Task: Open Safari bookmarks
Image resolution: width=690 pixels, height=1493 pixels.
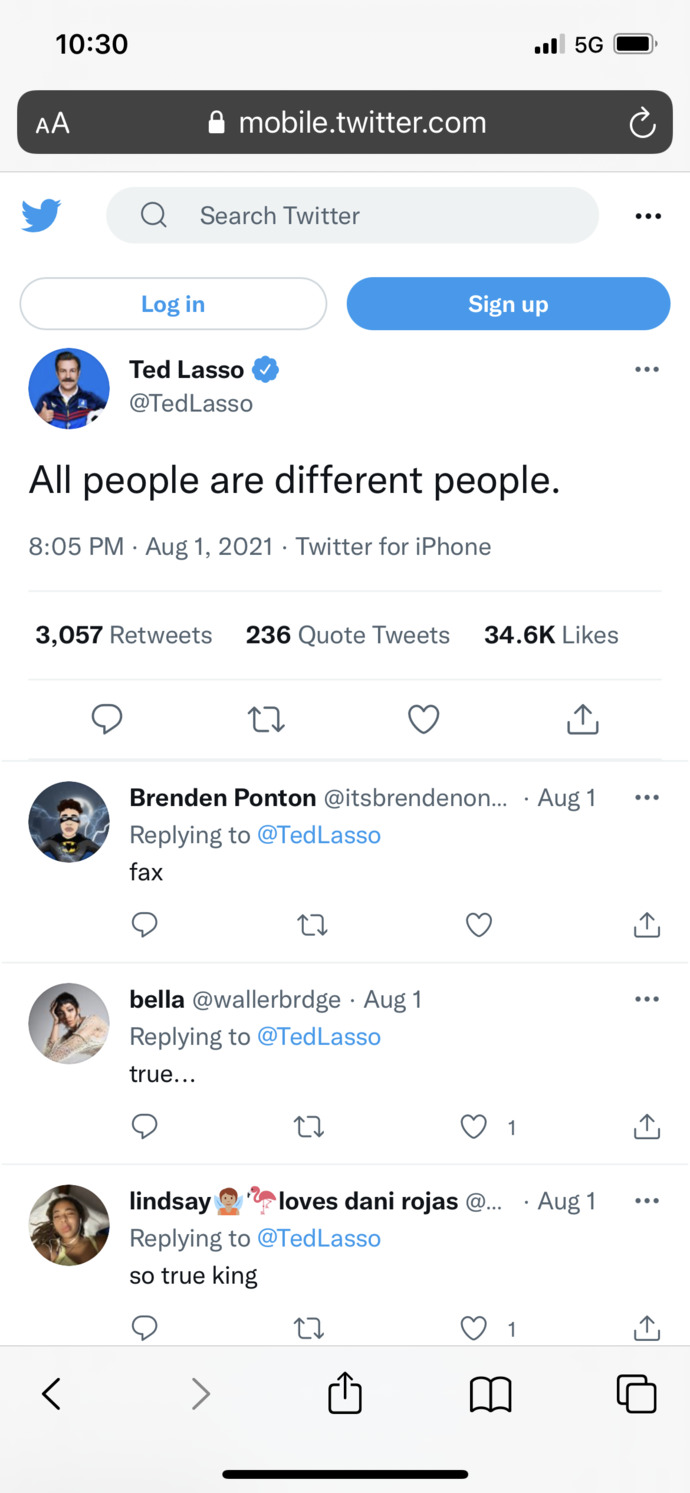Action: click(490, 1393)
